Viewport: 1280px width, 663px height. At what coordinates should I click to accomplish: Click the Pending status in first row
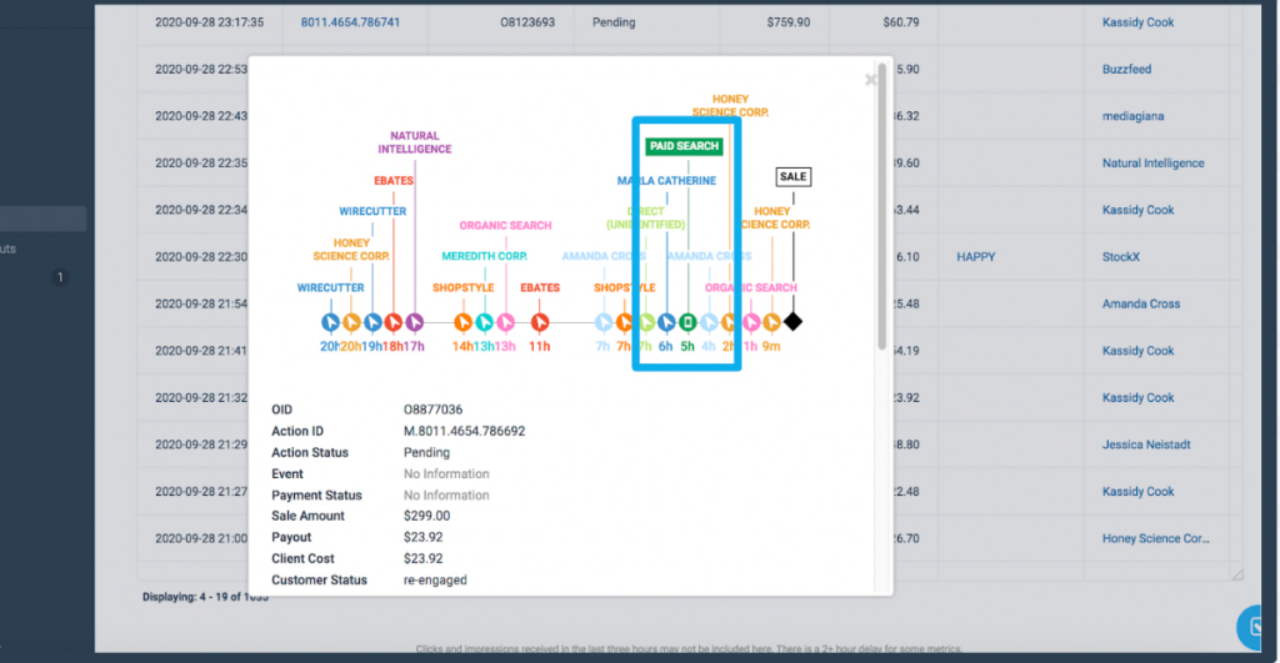click(614, 22)
